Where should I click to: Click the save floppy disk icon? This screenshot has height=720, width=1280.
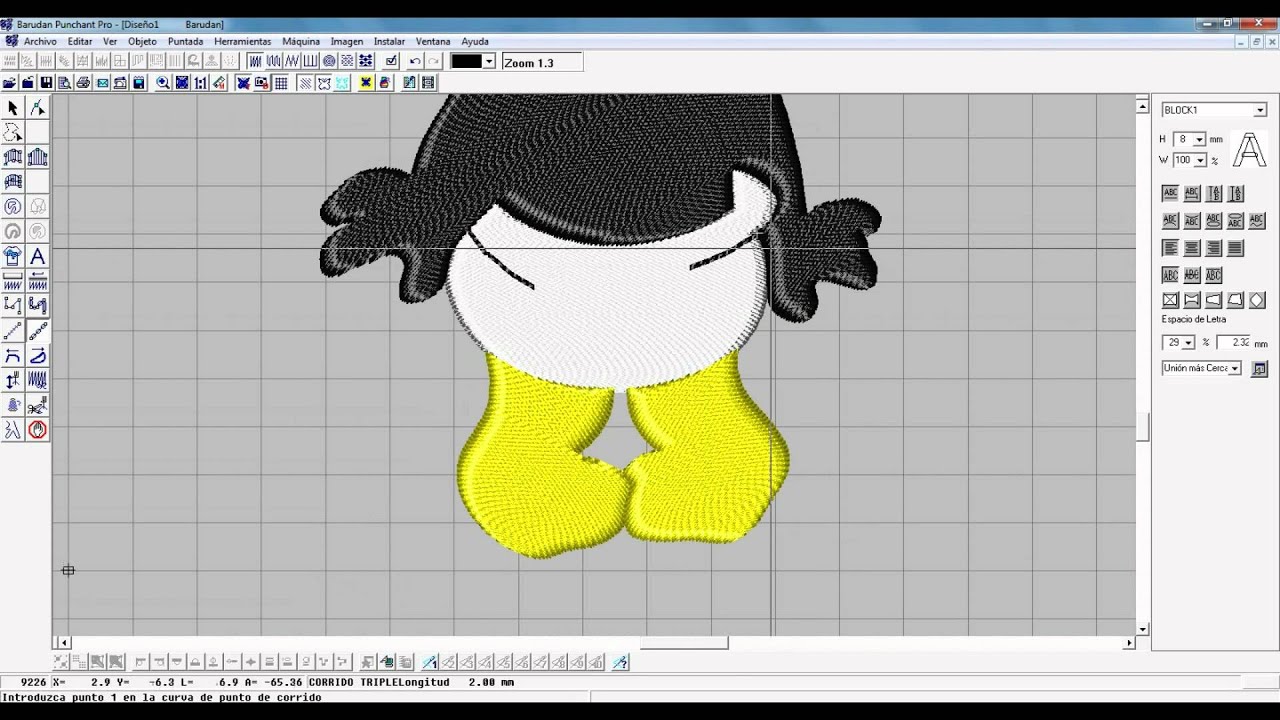tap(46, 83)
